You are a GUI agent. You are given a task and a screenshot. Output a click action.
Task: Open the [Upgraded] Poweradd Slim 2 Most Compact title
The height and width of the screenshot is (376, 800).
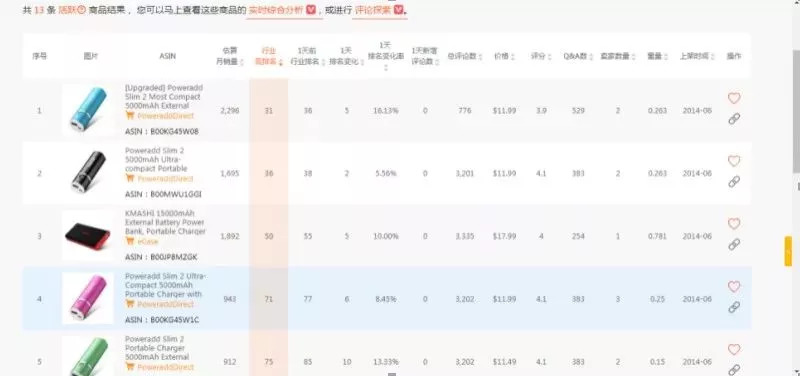pyautogui.click(x=163, y=96)
